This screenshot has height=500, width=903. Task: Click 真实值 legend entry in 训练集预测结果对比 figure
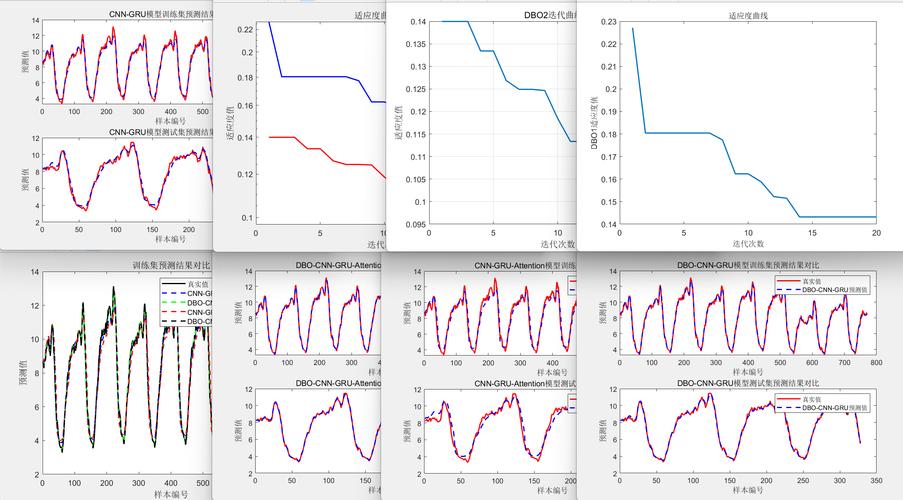coord(198,284)
